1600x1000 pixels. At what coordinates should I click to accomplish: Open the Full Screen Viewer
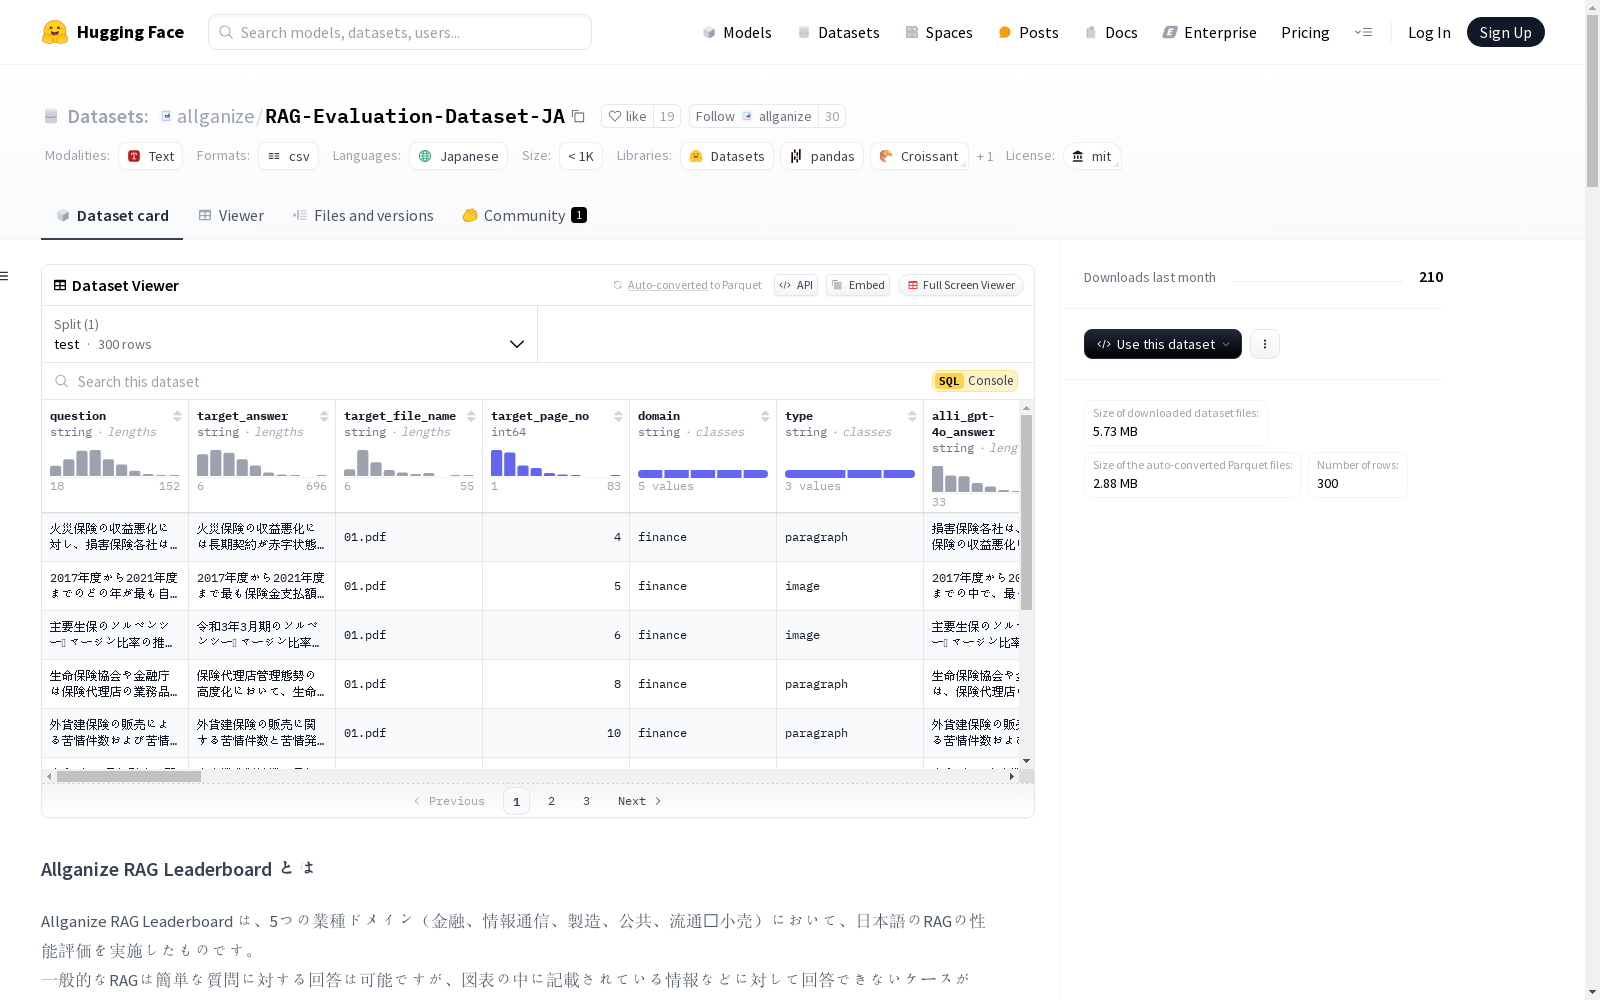961,285
